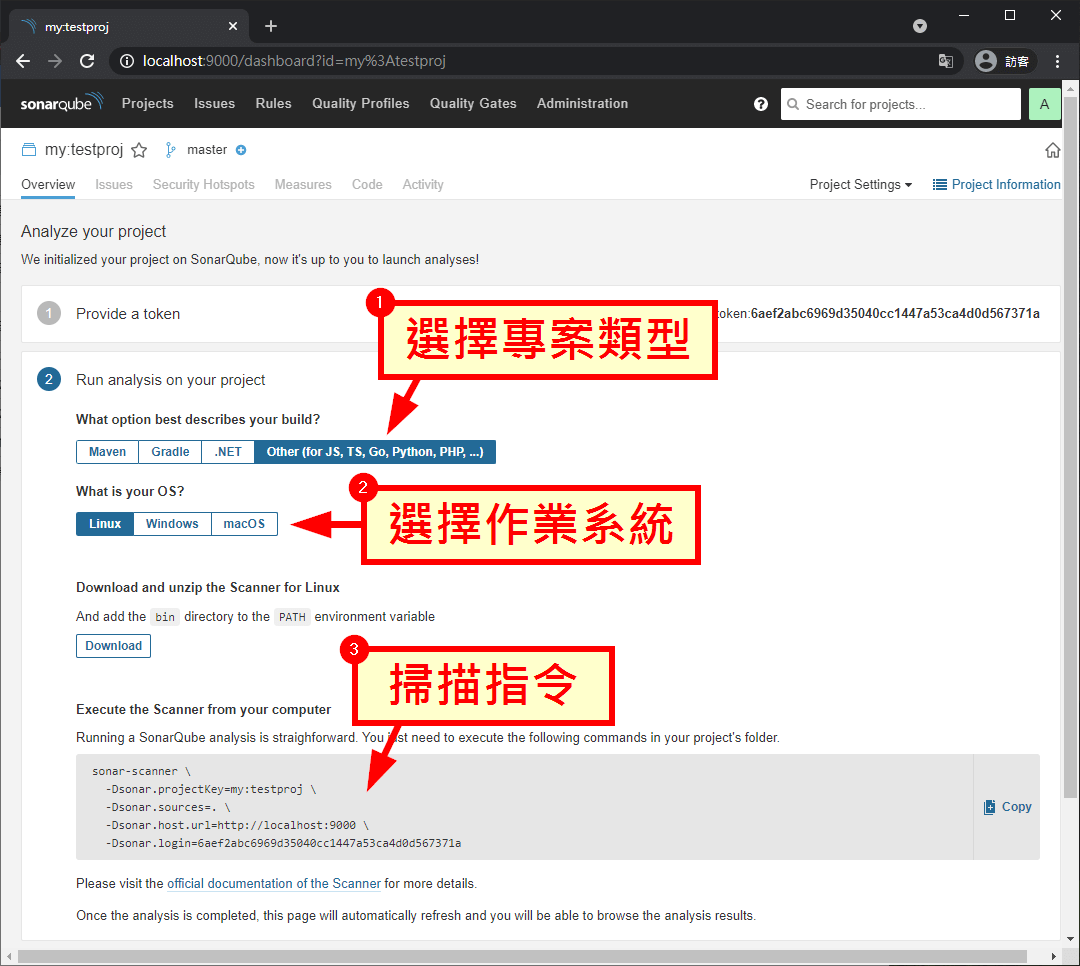
Task: Open a new browser tab
Action: [x=271, y=26]
